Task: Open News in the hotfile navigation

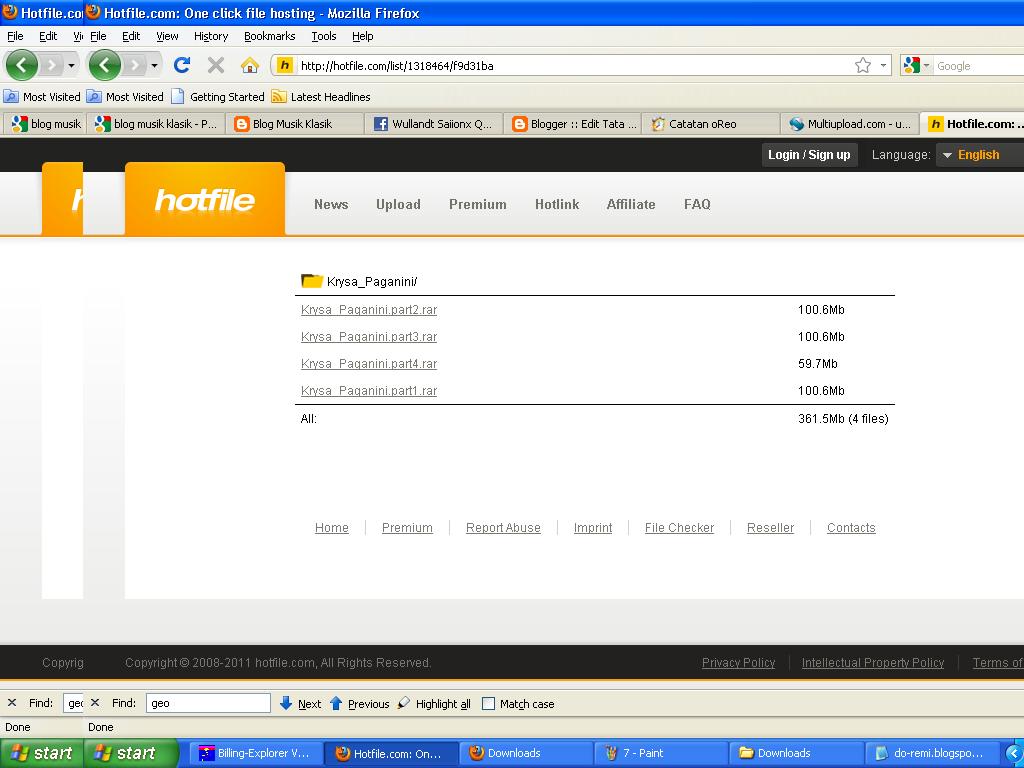Action: [x=331, y=204]
